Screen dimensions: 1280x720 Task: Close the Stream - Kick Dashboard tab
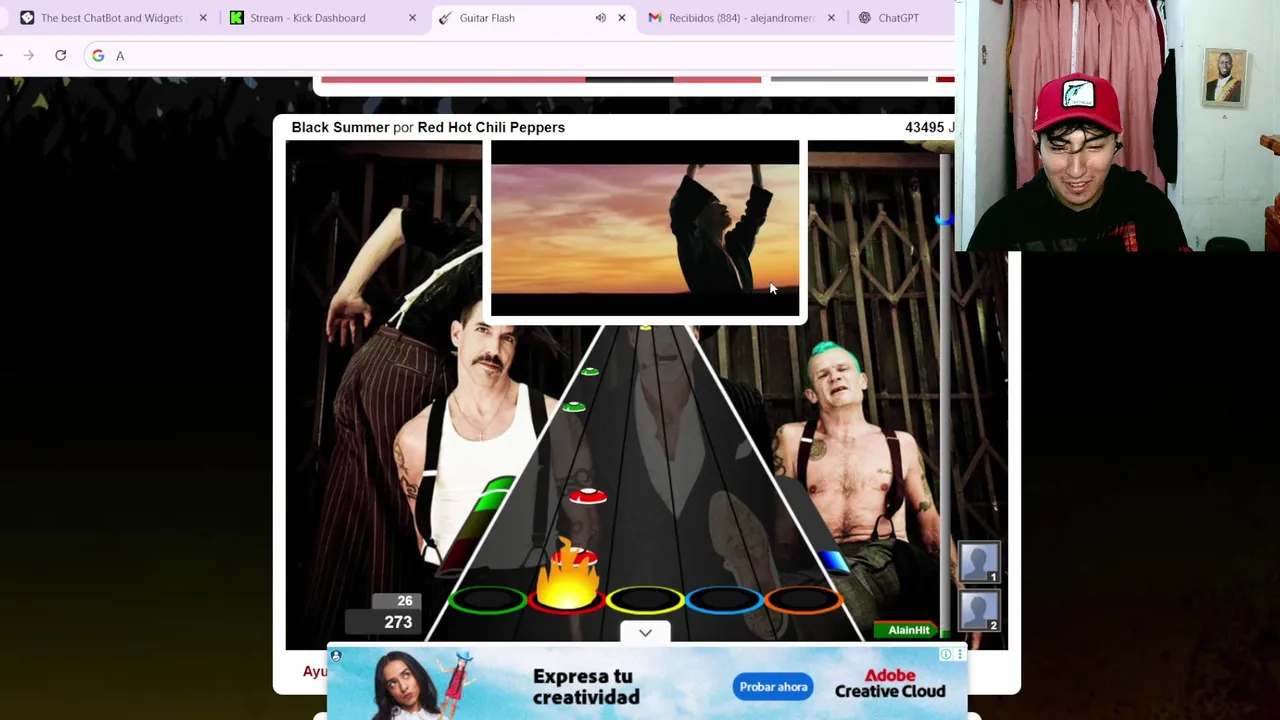coord(412,18)
